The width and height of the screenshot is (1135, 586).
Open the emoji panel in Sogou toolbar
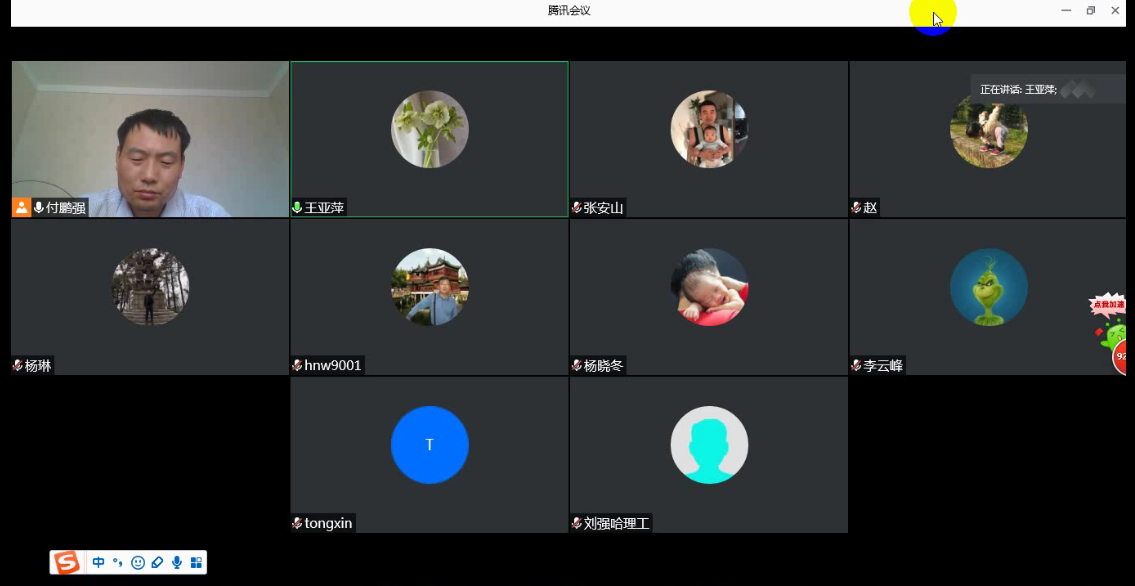pyautogui.click(x=138, y=562)
